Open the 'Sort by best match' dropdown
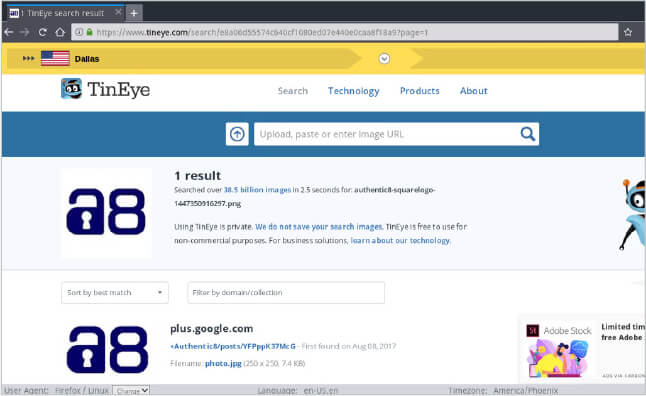 point(115,293)
